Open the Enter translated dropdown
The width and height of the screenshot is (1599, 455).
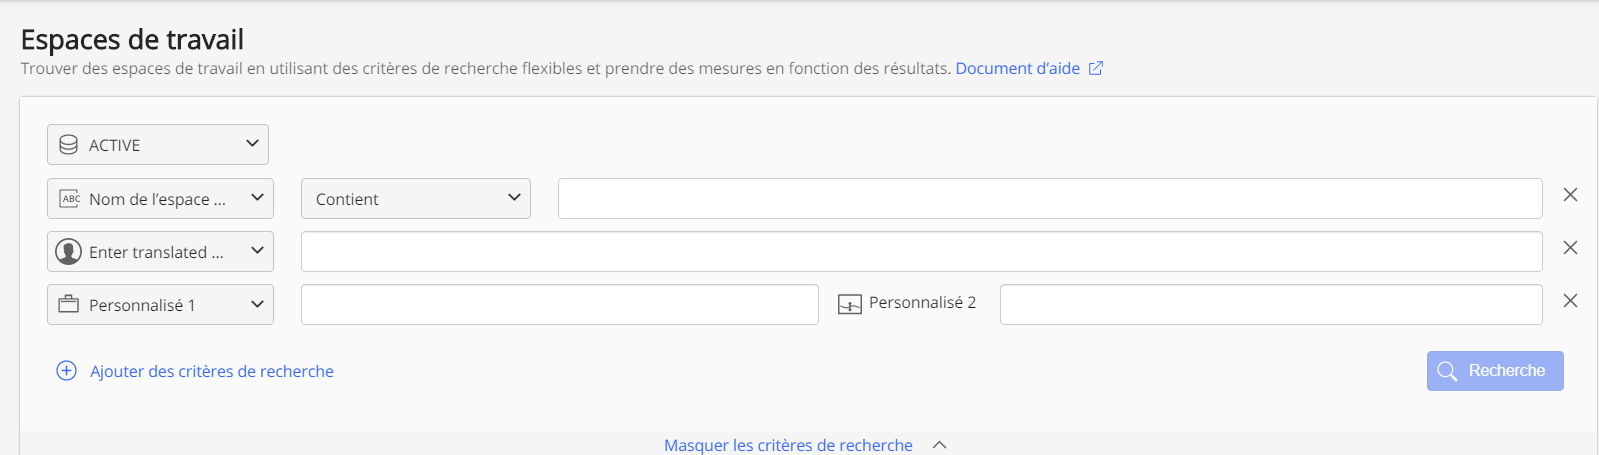click(257, 251)
